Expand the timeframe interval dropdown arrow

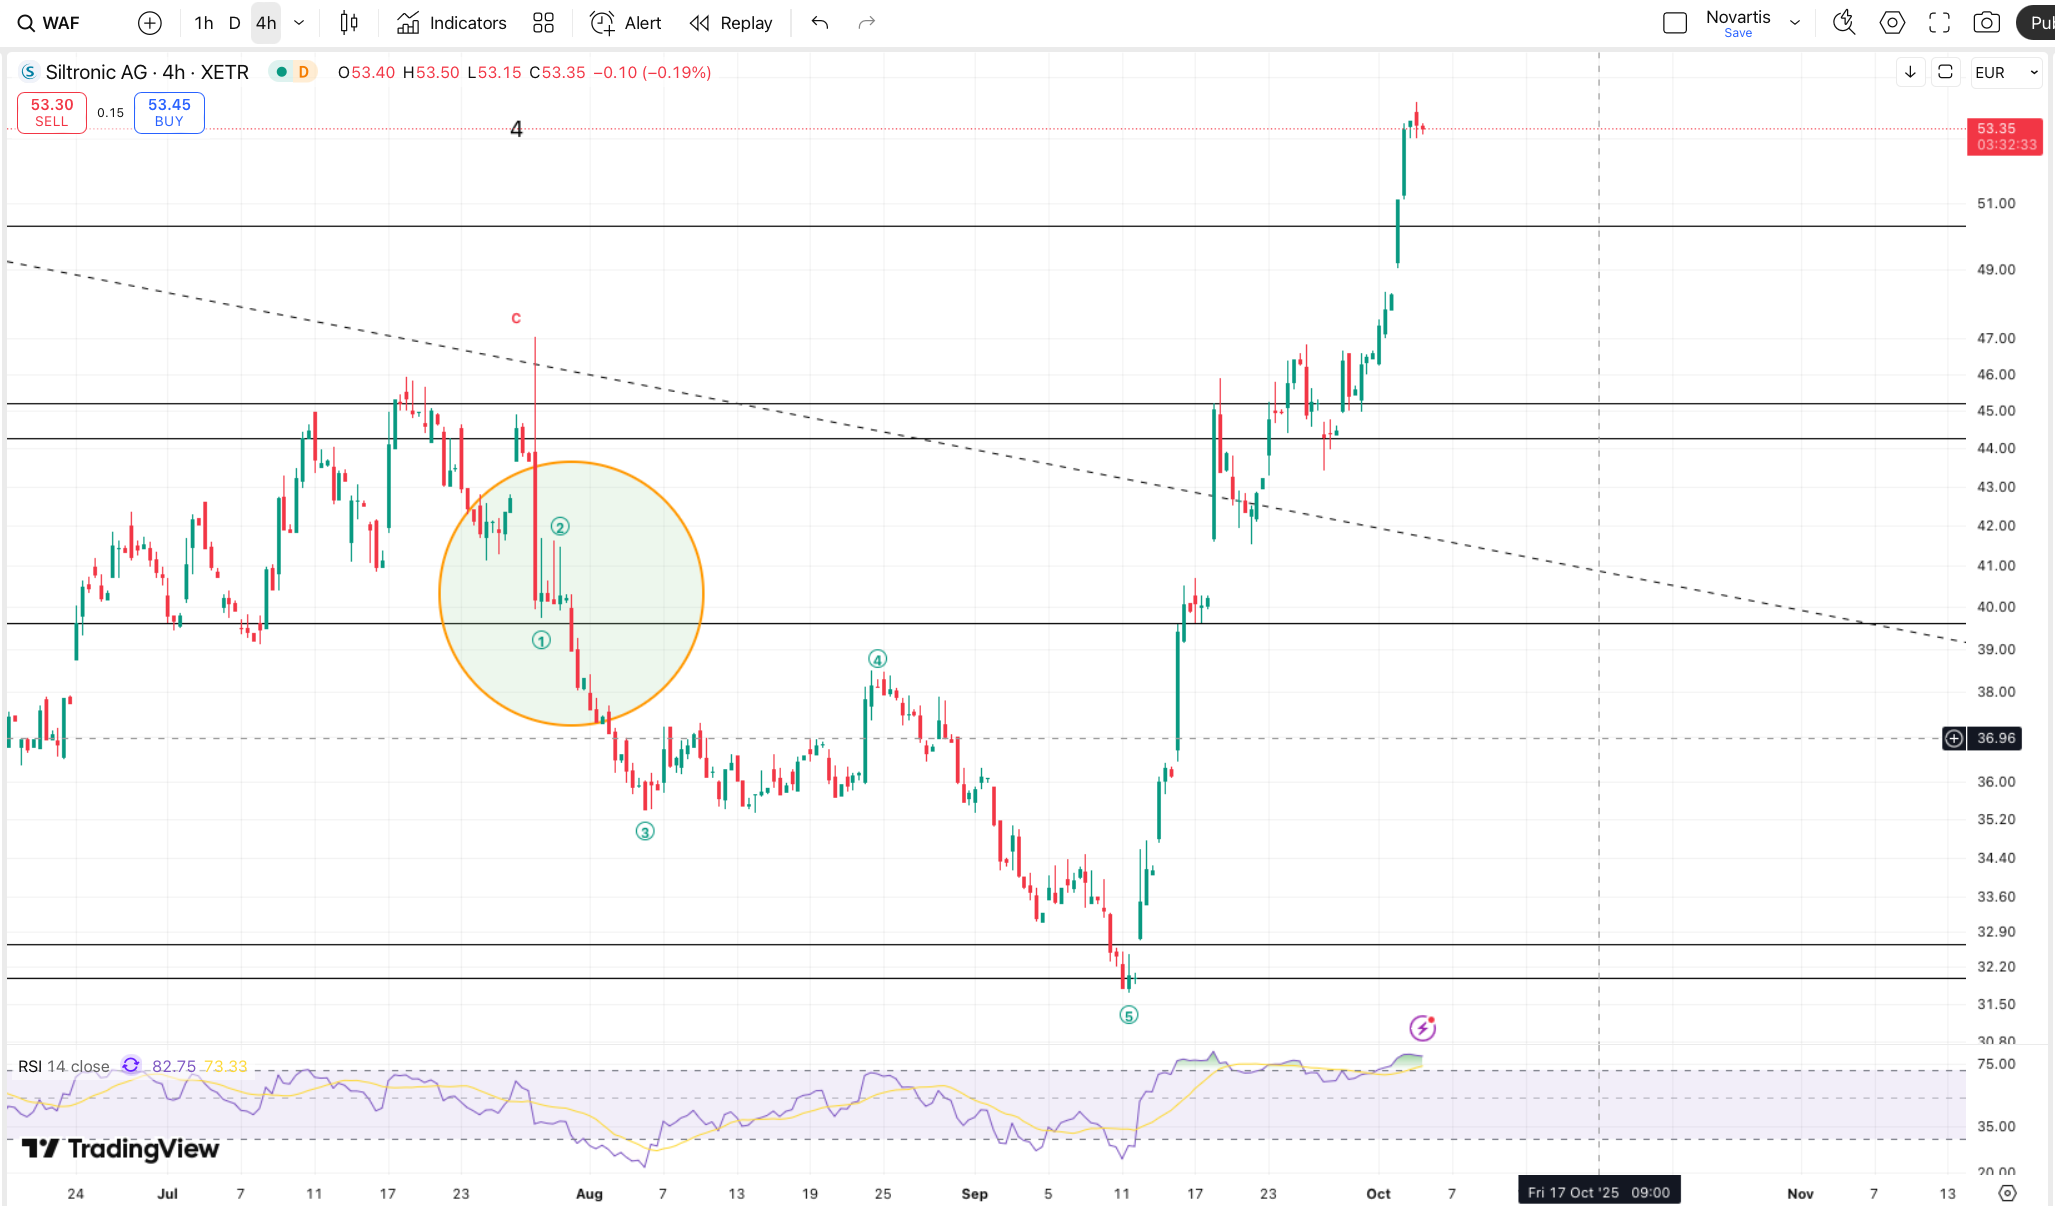[299, 23]
